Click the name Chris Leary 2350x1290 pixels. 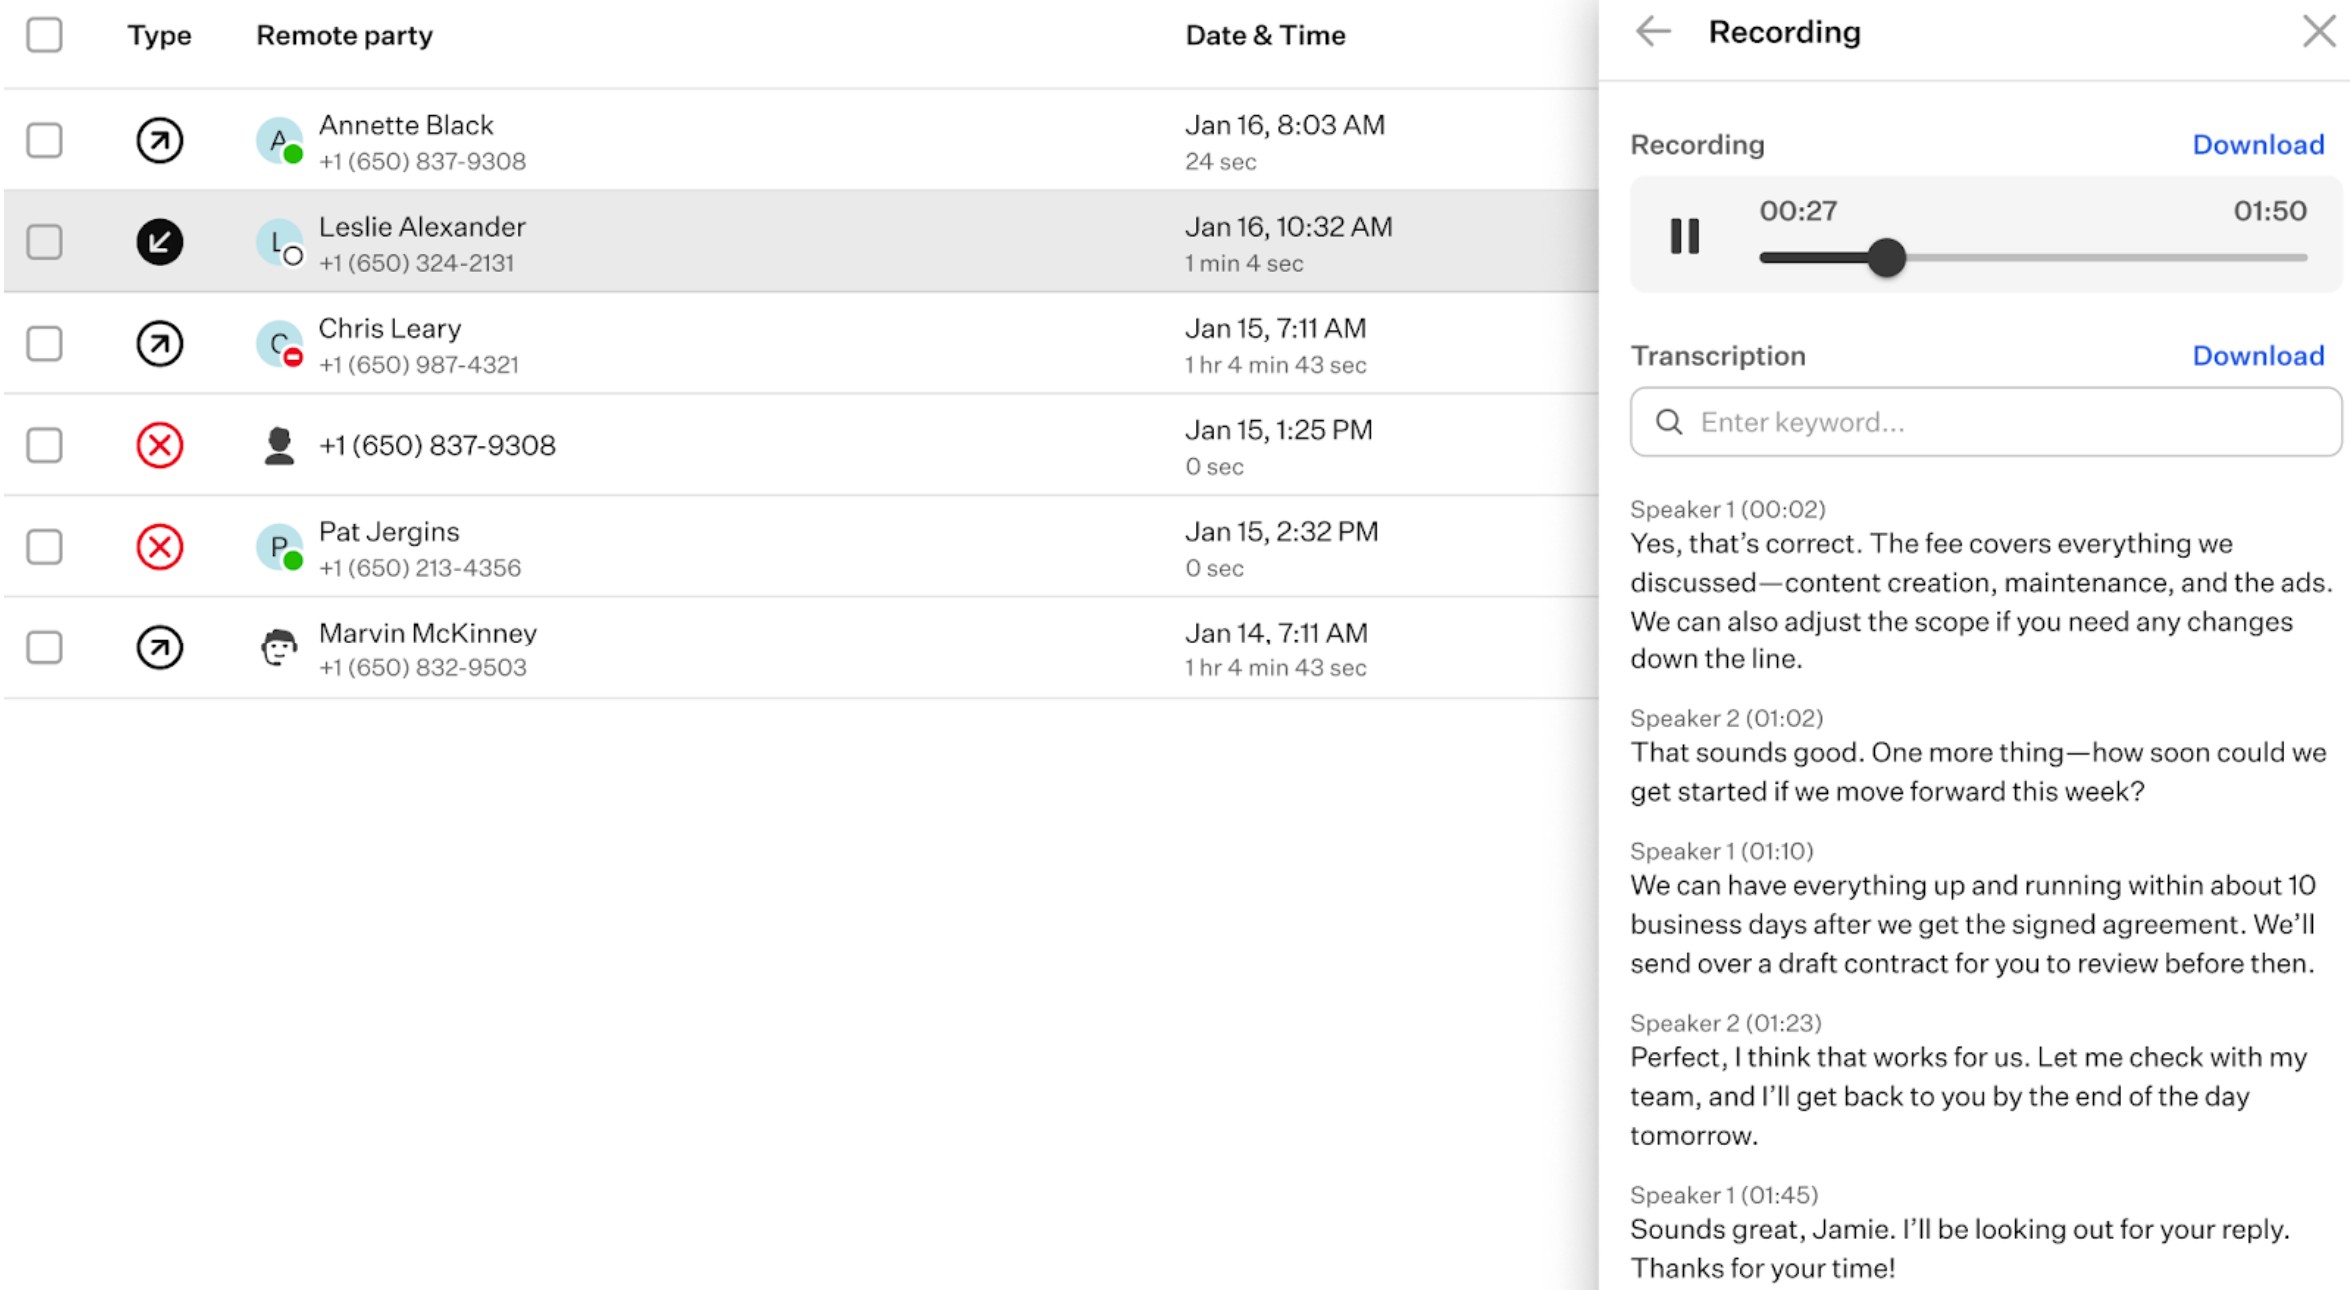pos(390,329)
